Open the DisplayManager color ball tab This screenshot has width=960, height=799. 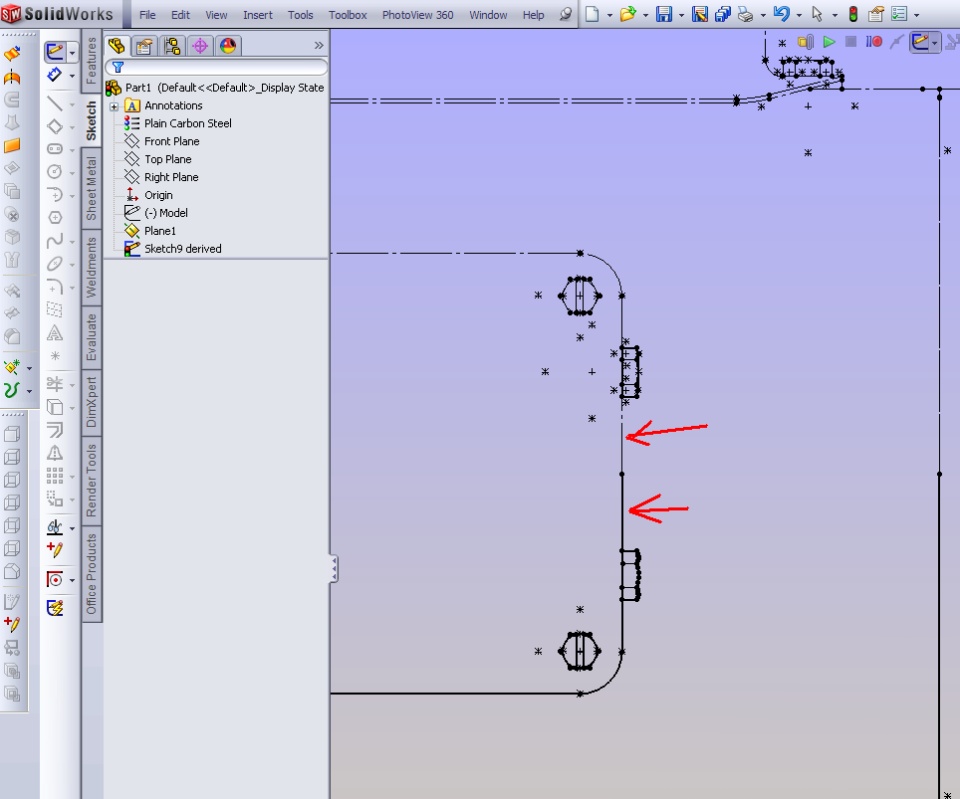[228, 46]
